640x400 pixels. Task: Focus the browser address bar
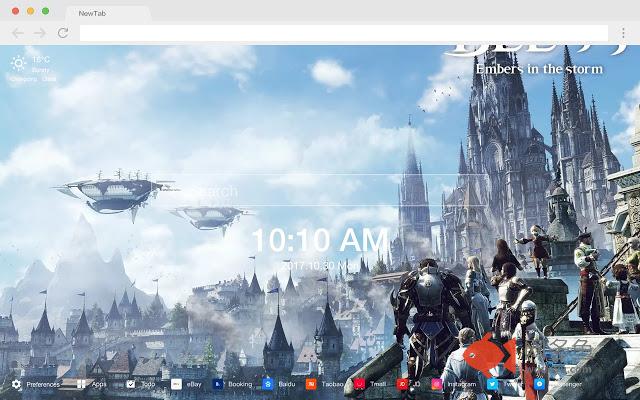click(344, 33)
